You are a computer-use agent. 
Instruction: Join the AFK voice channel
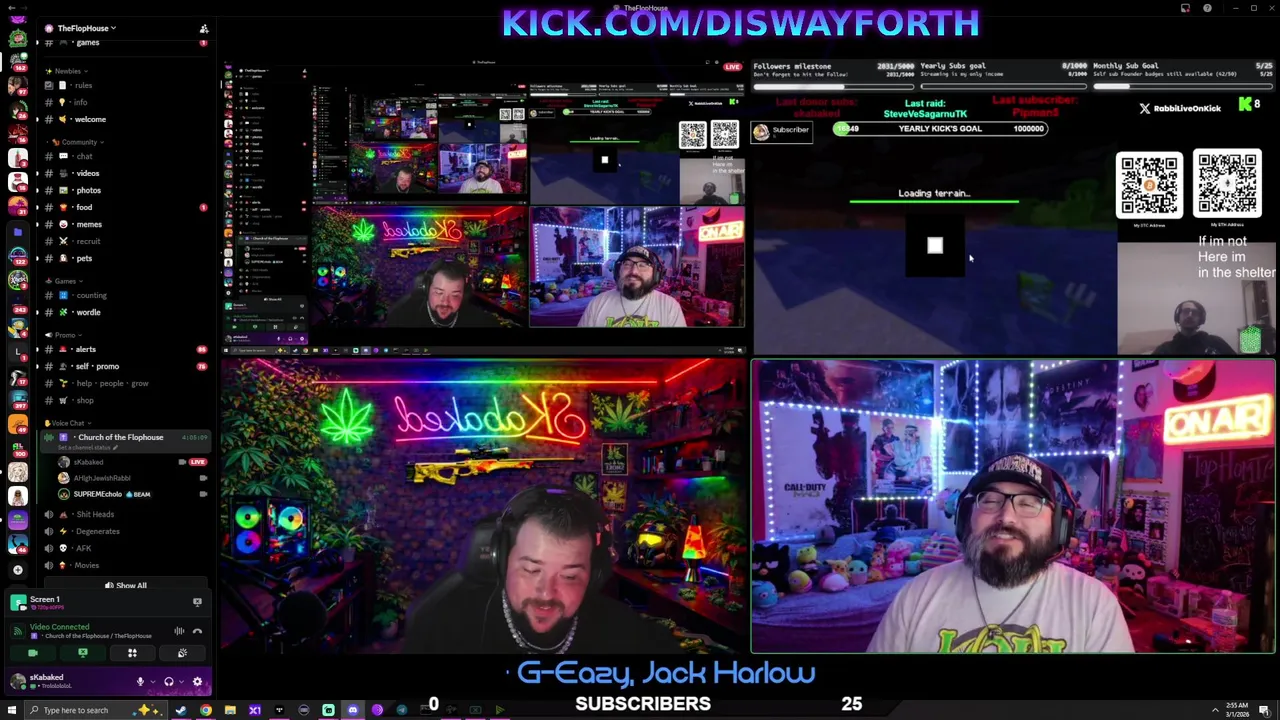click(125, 548)
